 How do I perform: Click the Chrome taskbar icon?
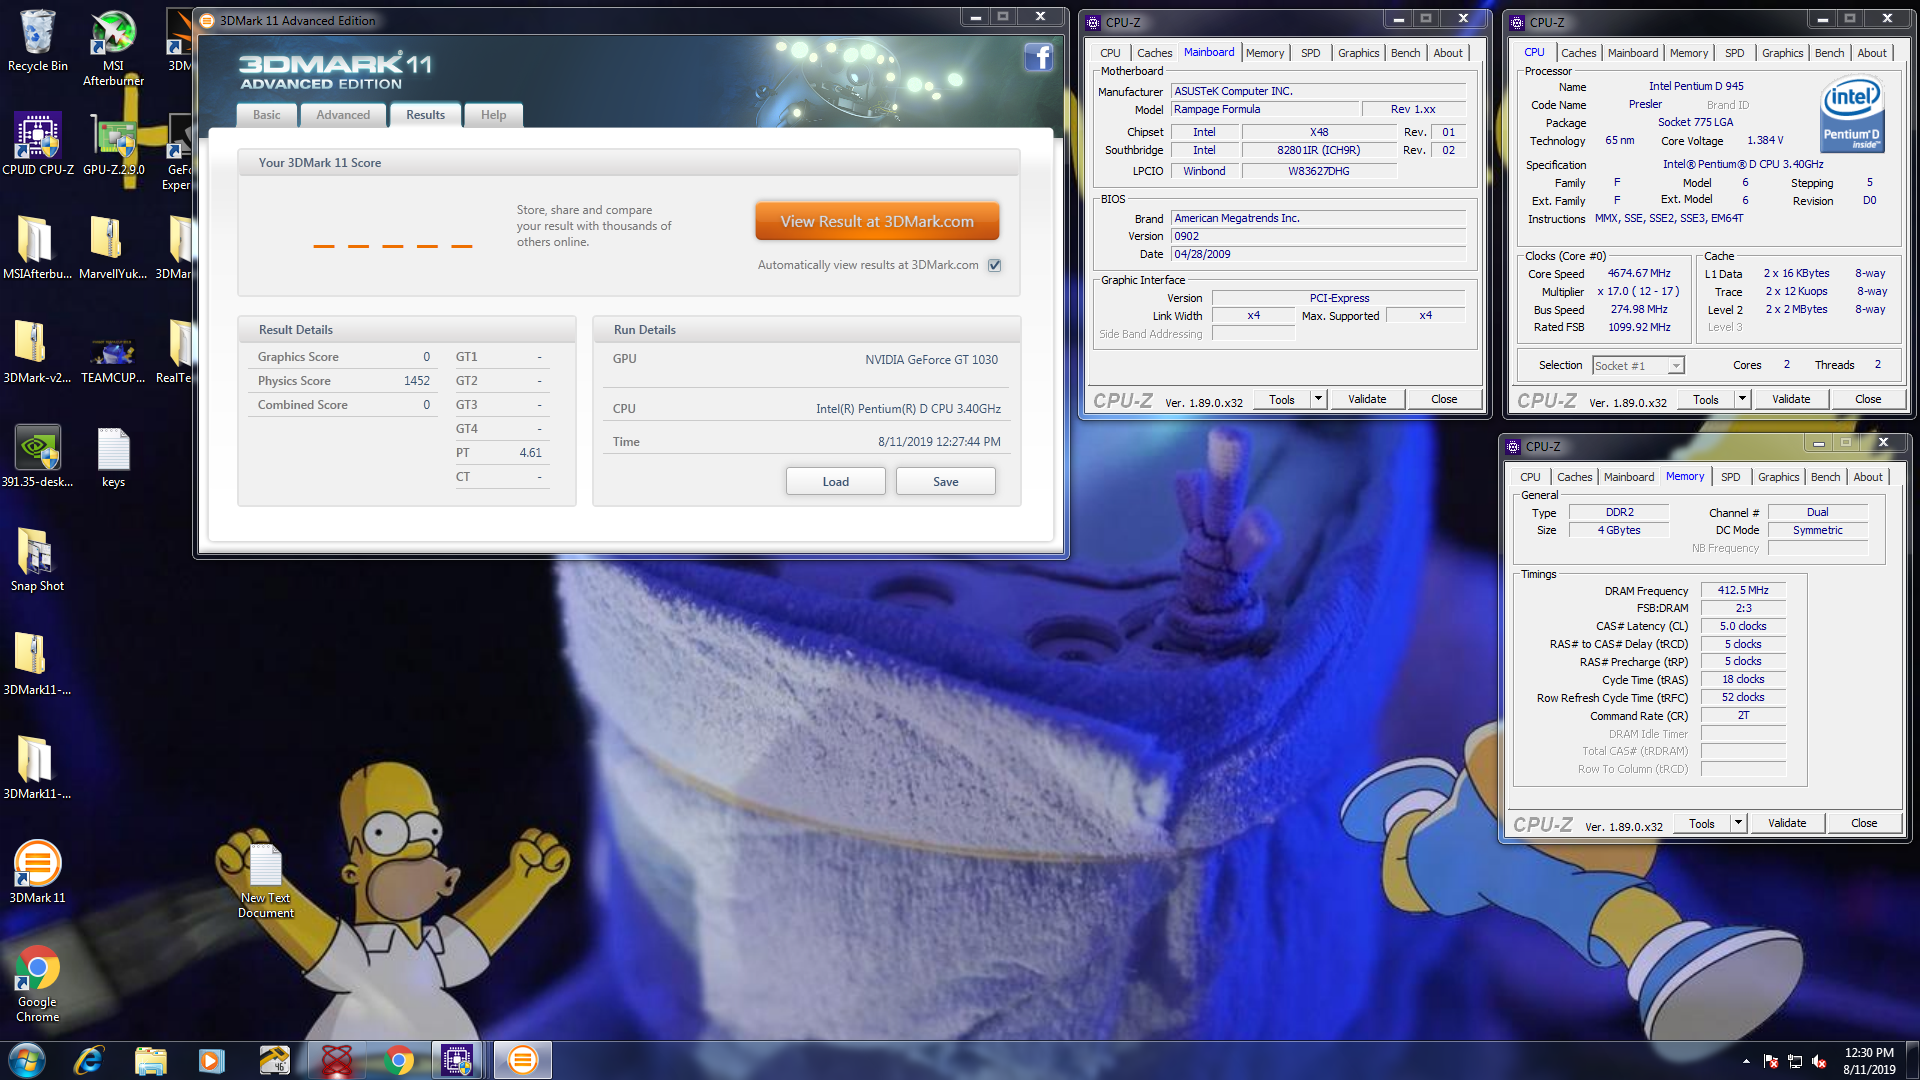coord(398,1060)
